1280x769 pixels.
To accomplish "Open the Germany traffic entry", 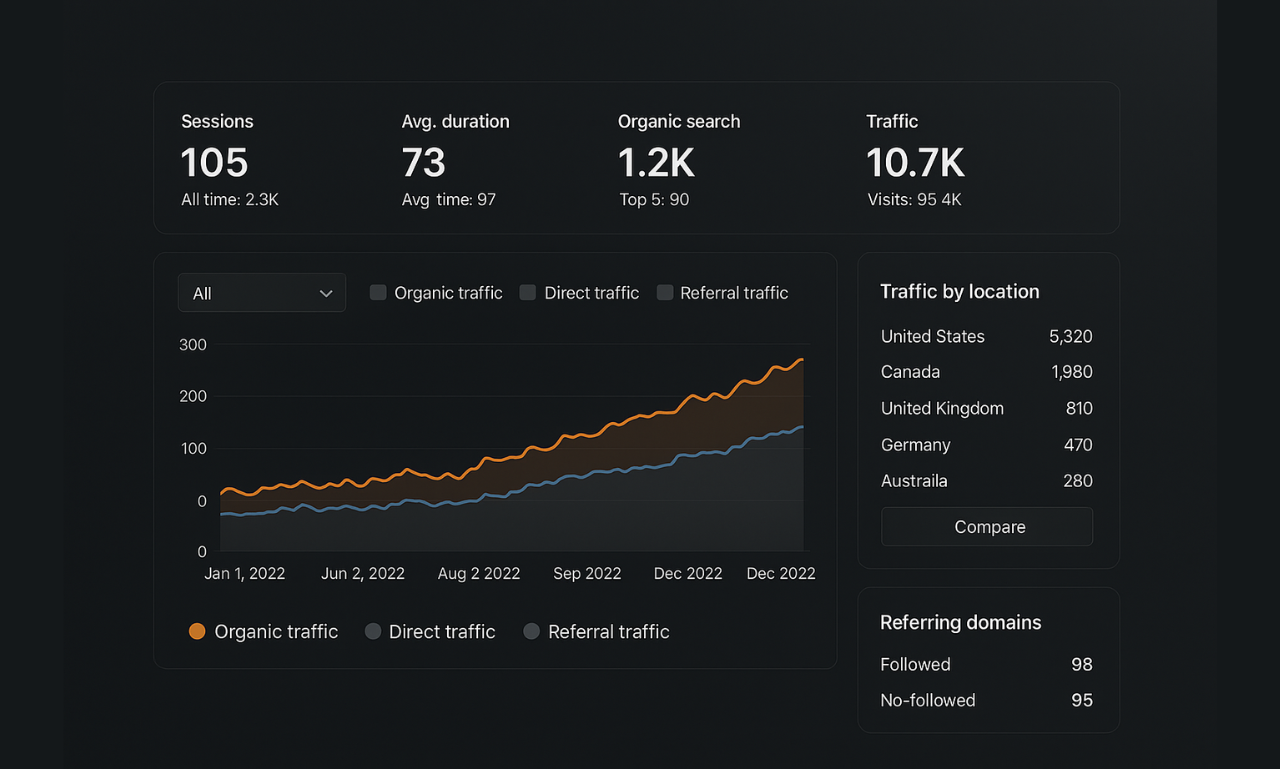I will pos(986,445).
